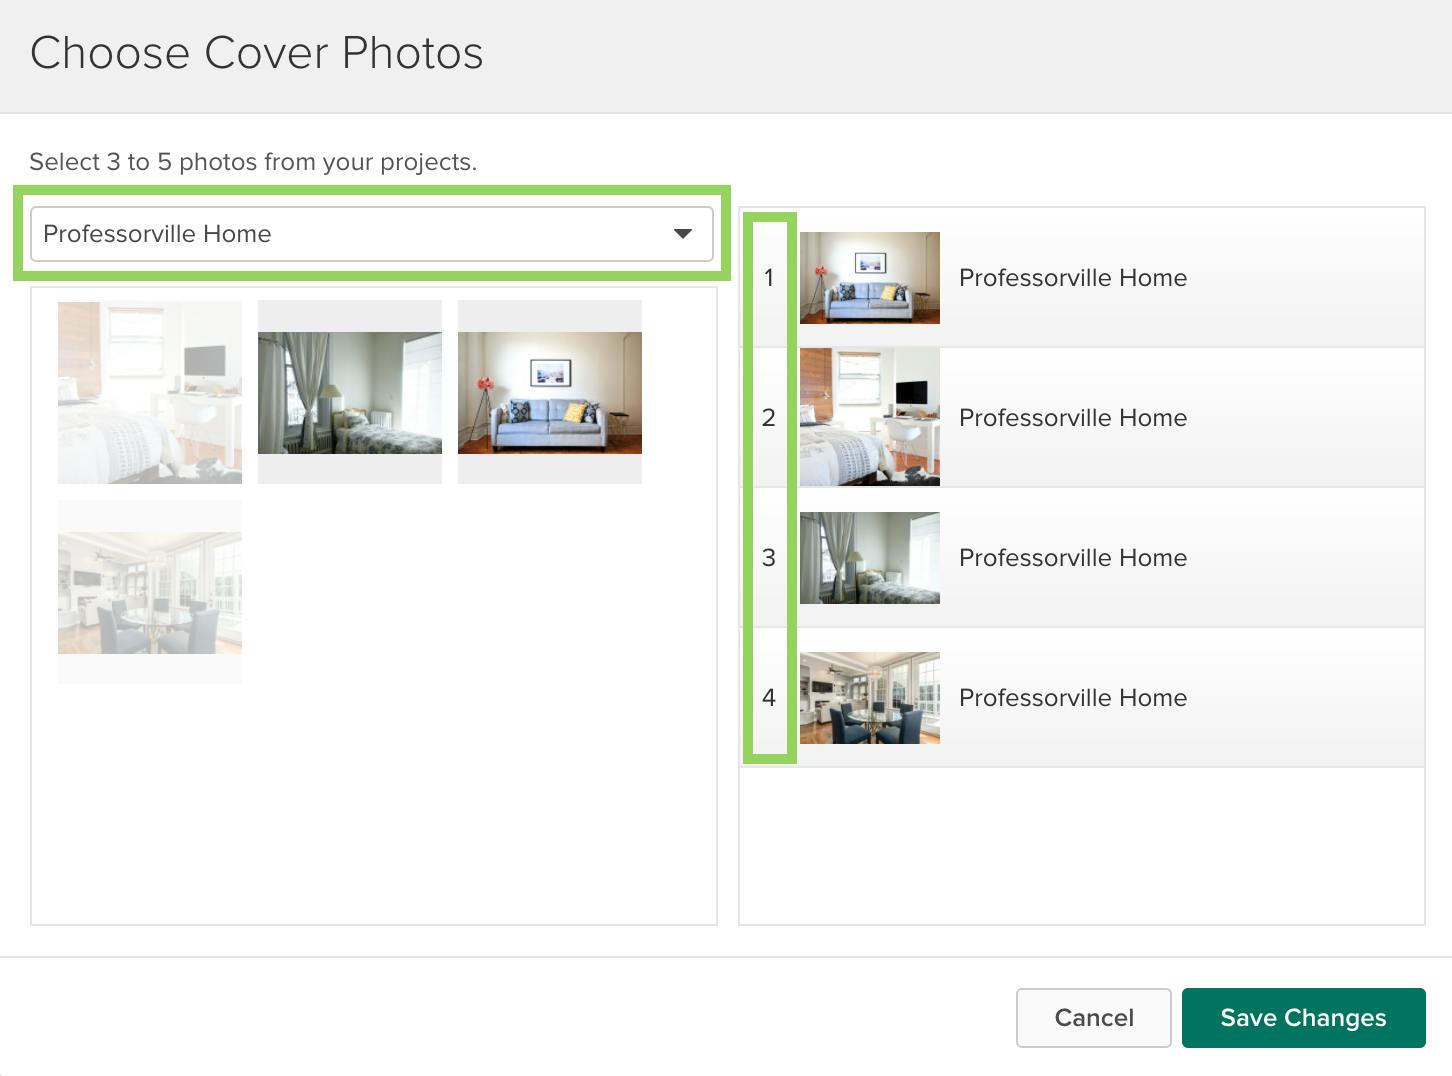This screenshot has height=1076, width=1452.
Task: Click order number 3 in the selected list
Action: (769, 558)
